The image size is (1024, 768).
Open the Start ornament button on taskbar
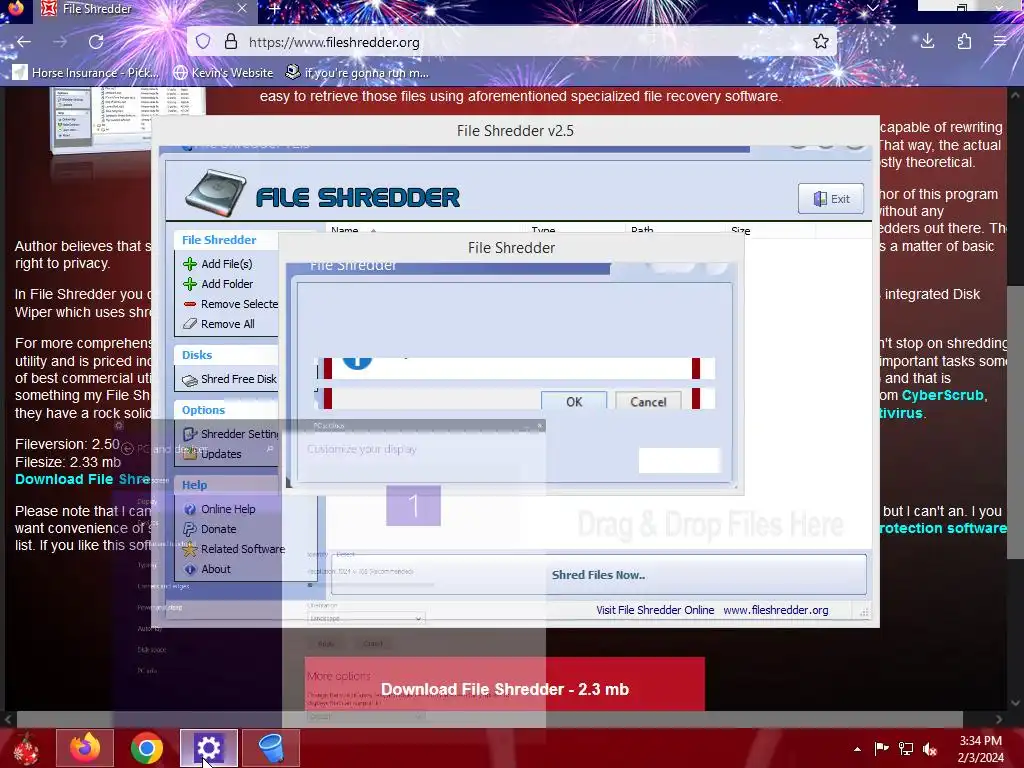[25, 748]
